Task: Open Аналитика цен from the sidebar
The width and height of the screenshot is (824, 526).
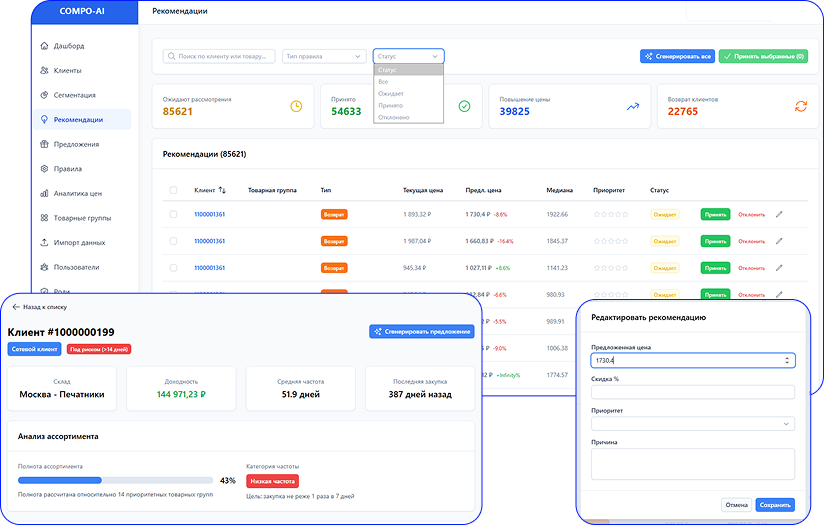Action: pyautogui.click(x=78, y=193)
